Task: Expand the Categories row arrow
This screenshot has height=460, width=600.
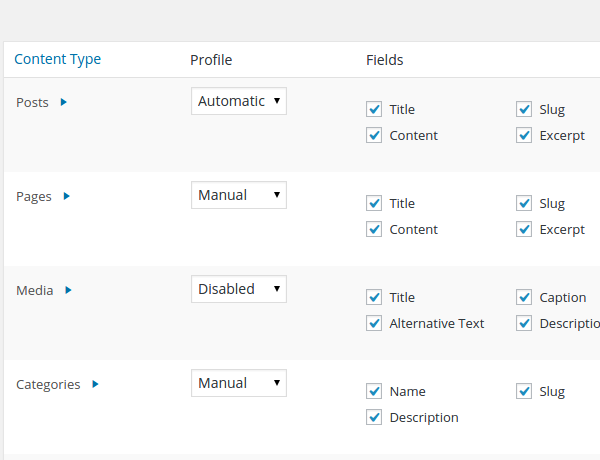Action: pos(95,384)
